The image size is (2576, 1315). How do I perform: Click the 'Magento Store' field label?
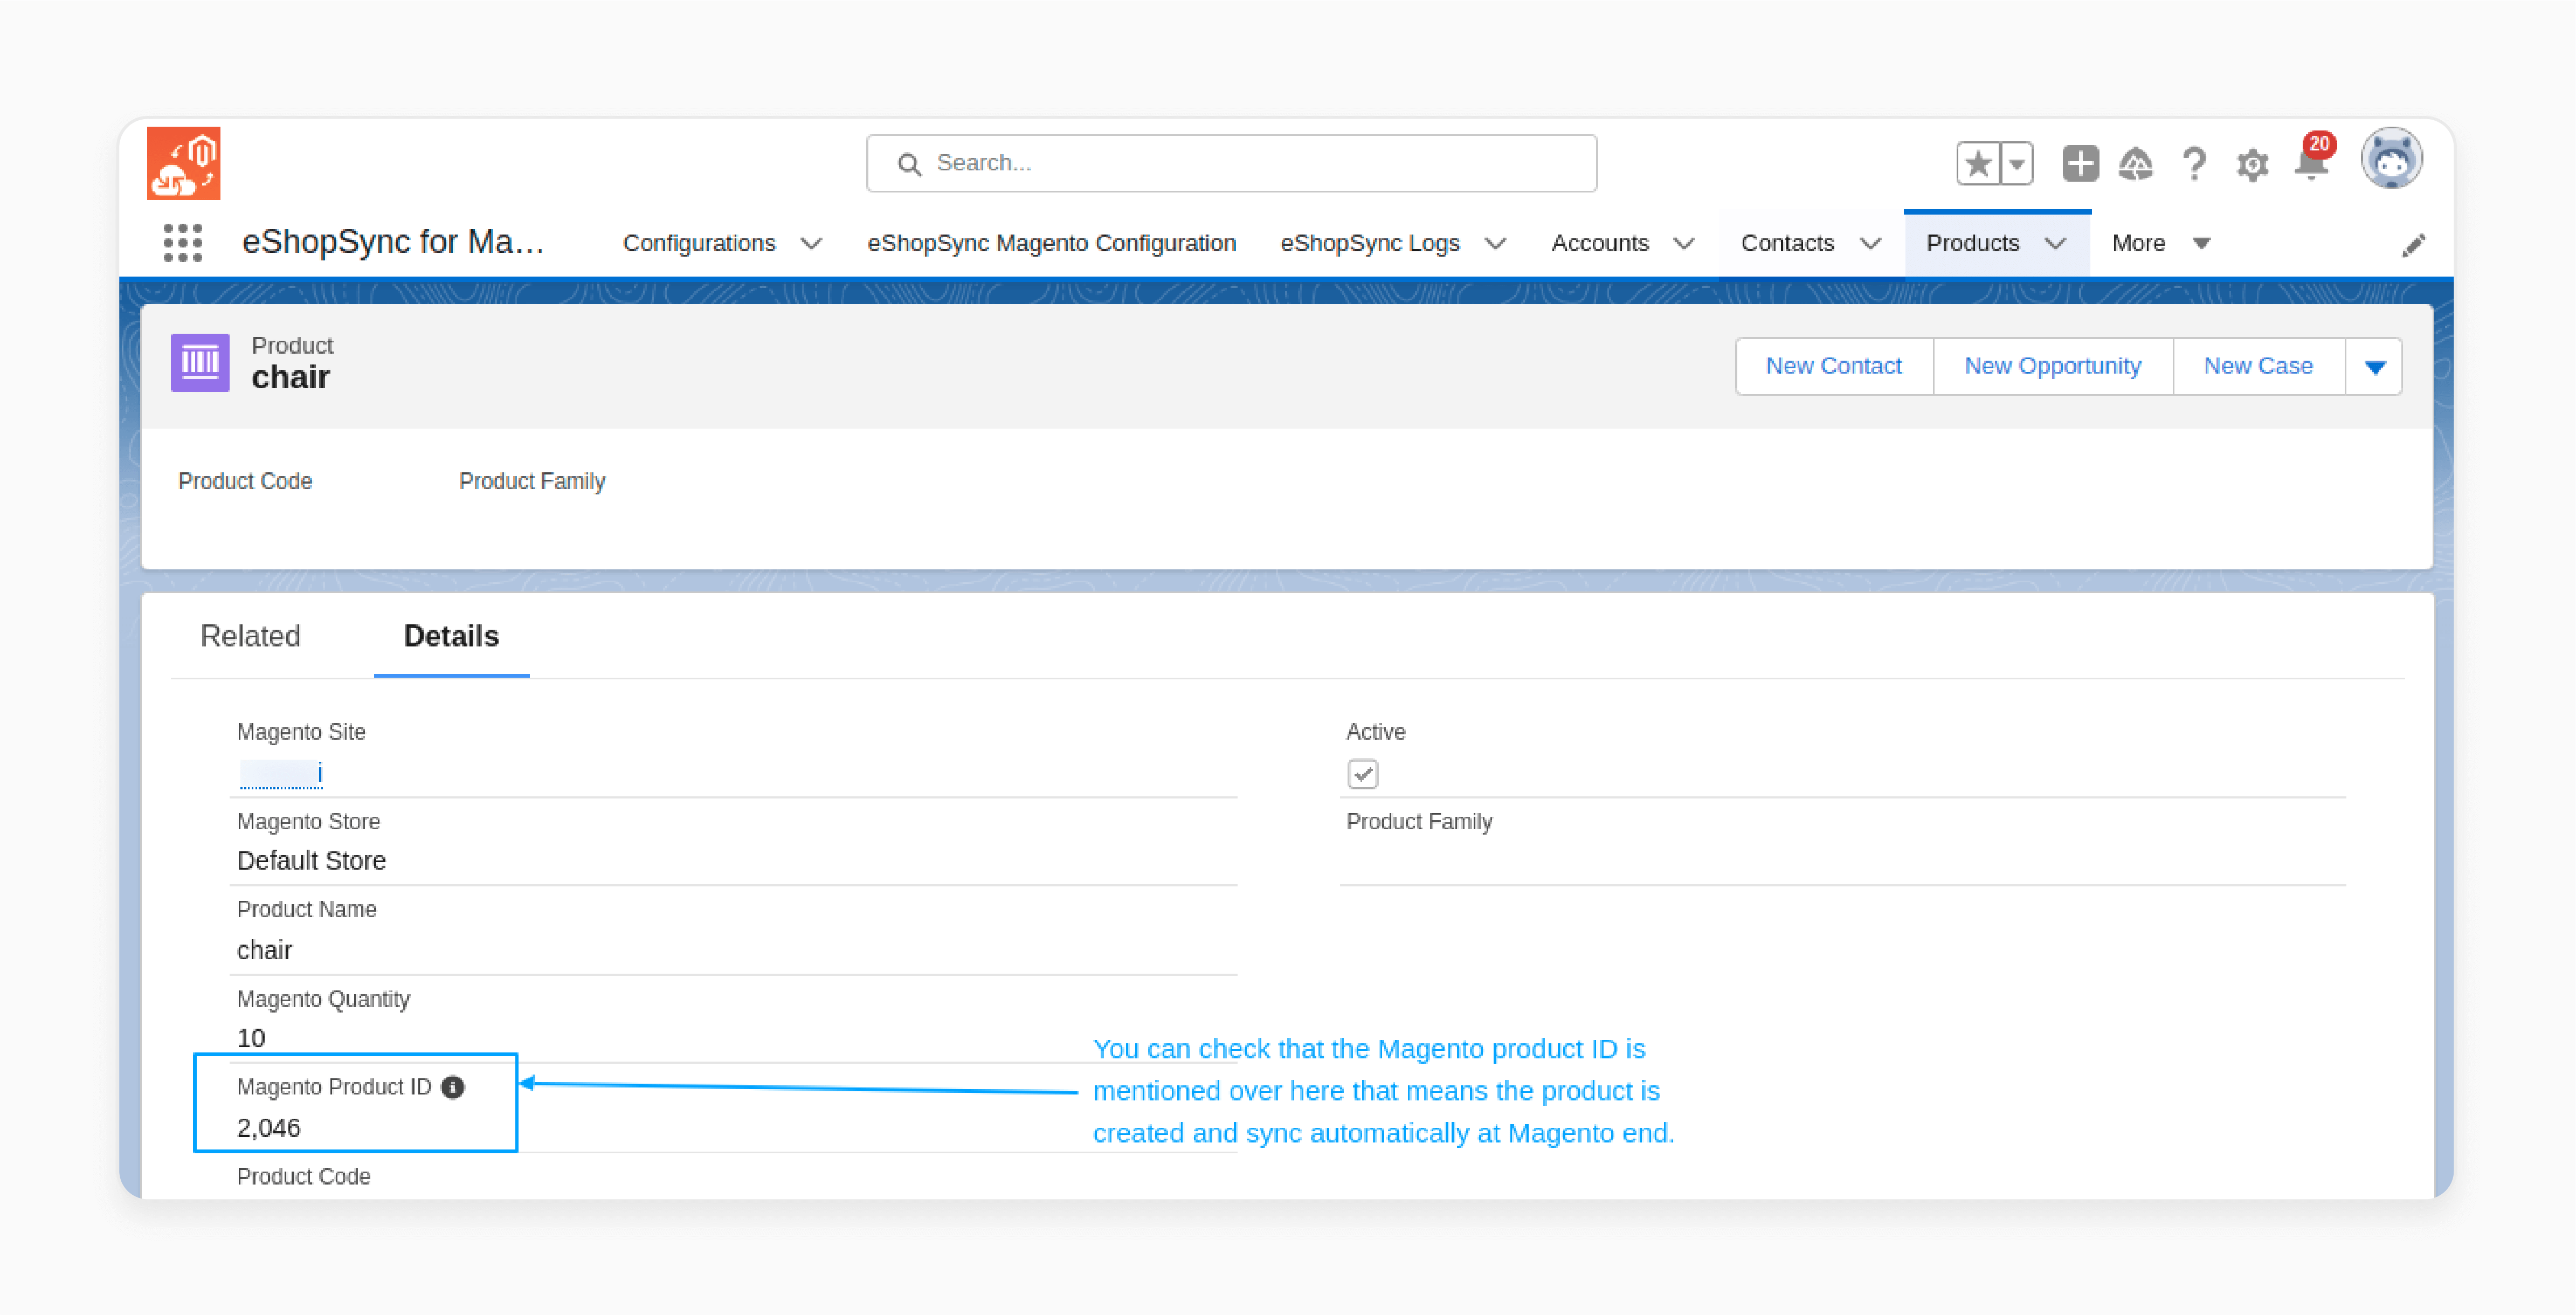308,822
